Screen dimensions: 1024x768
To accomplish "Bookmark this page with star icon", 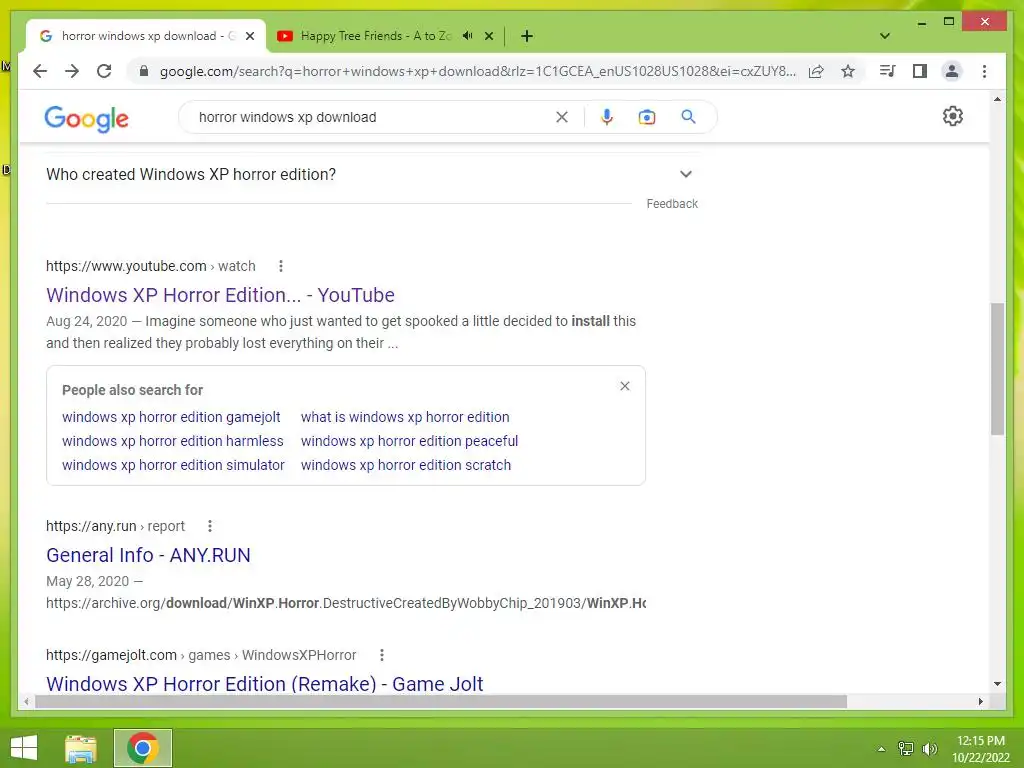I will point(848,71).
